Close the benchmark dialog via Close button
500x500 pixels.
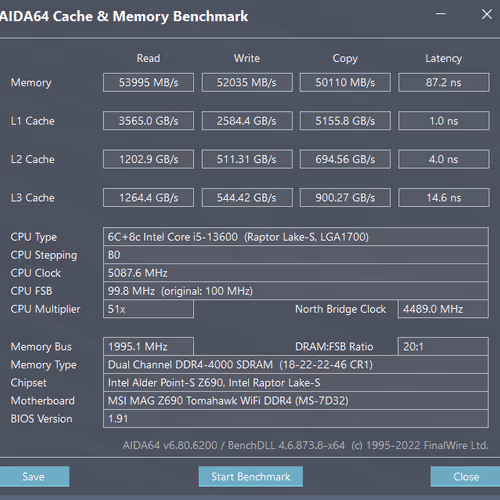[465, 476]
